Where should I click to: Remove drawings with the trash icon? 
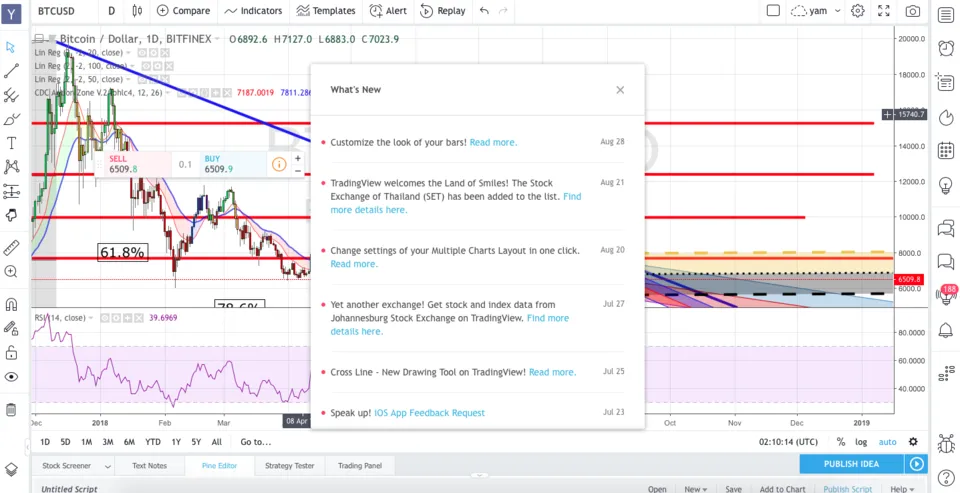[x=11, y=409]
